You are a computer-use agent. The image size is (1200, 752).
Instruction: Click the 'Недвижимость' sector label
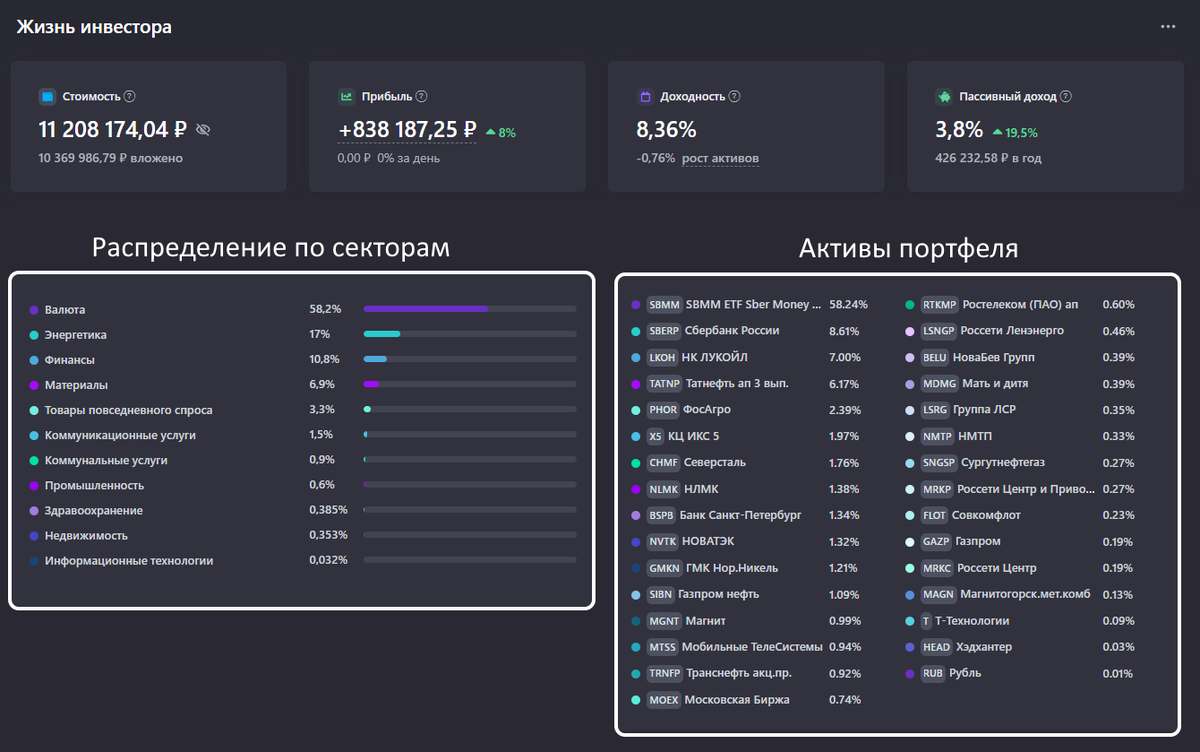(x=87, y=536)
